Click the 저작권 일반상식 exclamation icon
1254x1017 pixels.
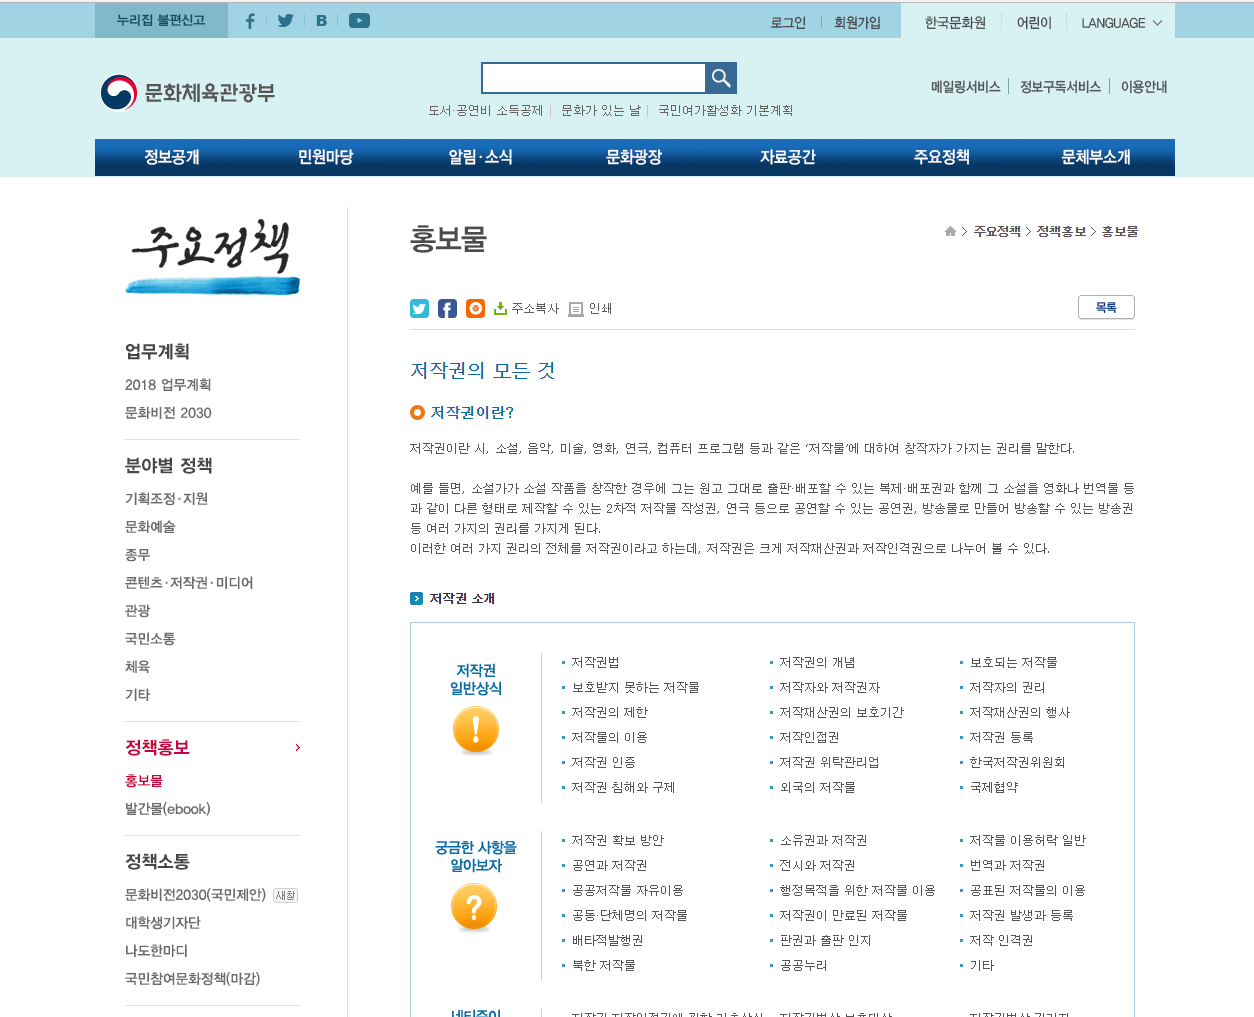point(475,730)
